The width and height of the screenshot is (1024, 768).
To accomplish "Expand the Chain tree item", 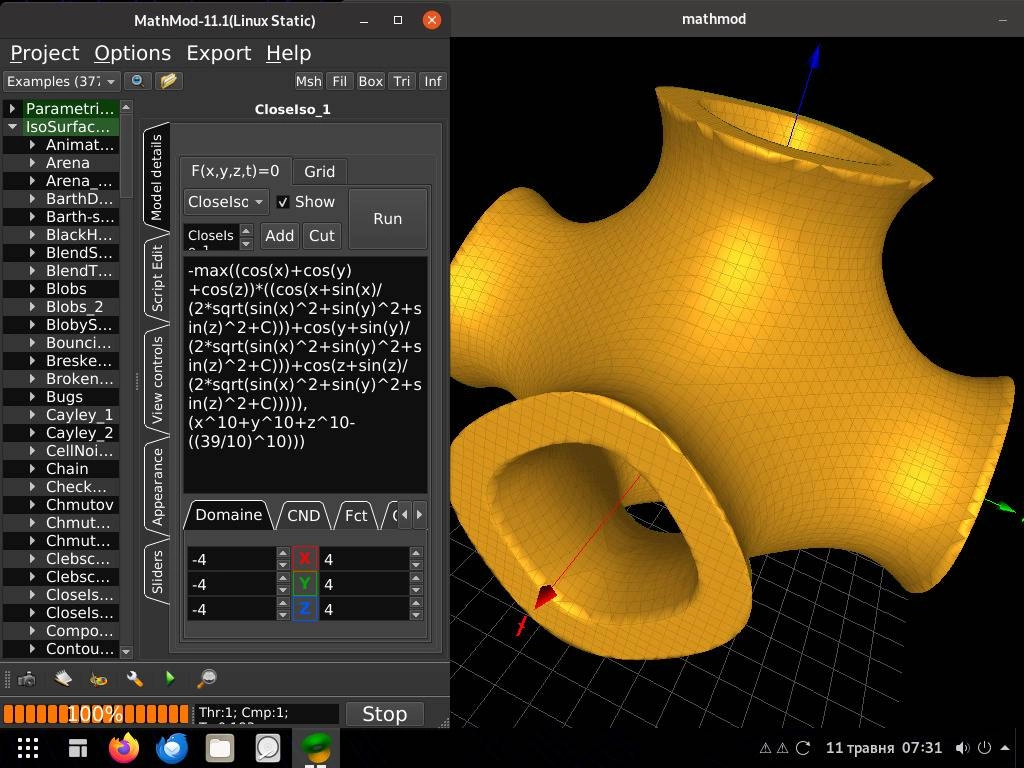I will point(32,469).
